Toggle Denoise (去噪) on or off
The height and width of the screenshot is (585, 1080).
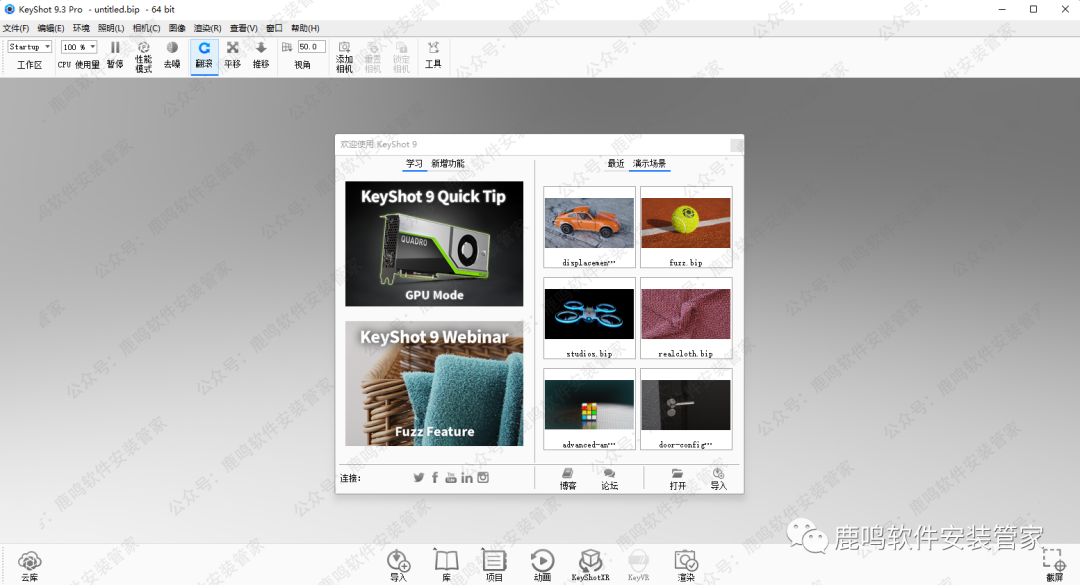172,53
